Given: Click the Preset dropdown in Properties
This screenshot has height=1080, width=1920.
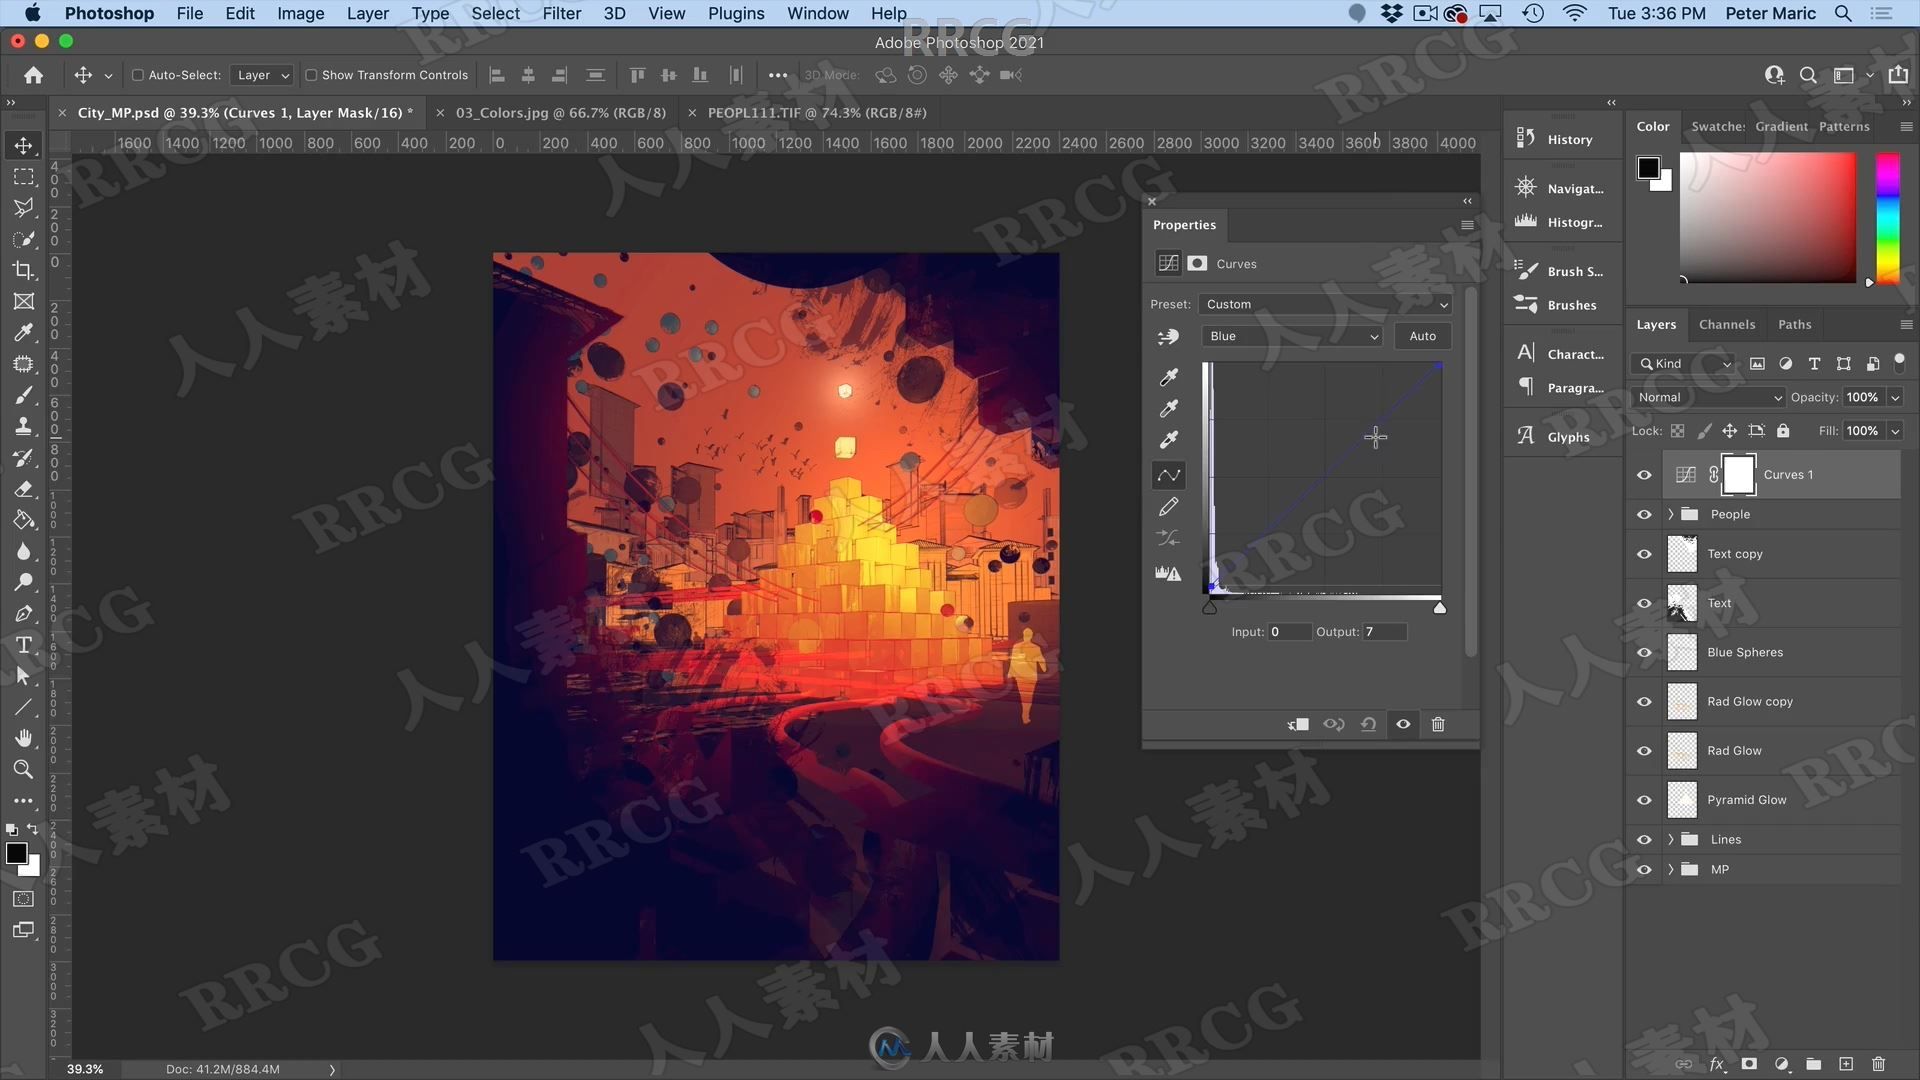Looking at the screenshot, I should [x=1323, y=303].
